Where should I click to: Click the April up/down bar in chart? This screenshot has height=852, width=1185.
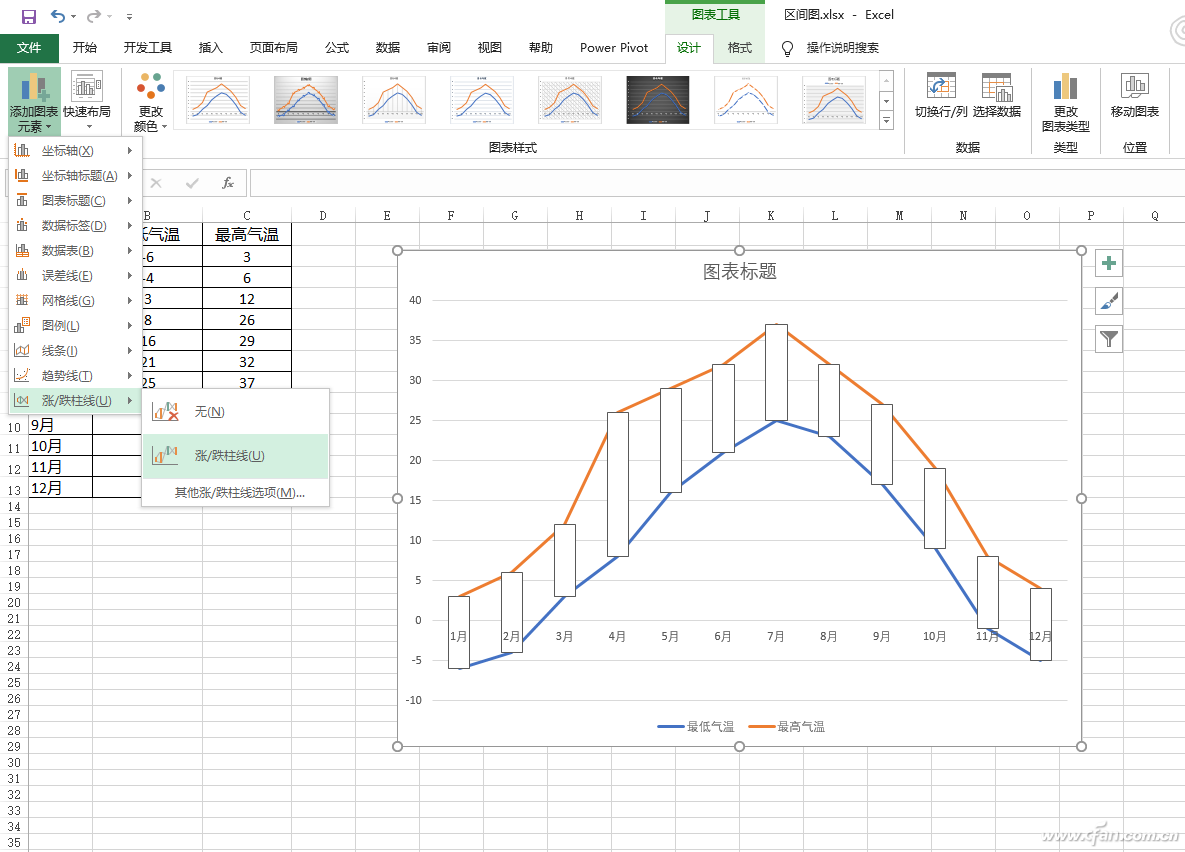617,484
